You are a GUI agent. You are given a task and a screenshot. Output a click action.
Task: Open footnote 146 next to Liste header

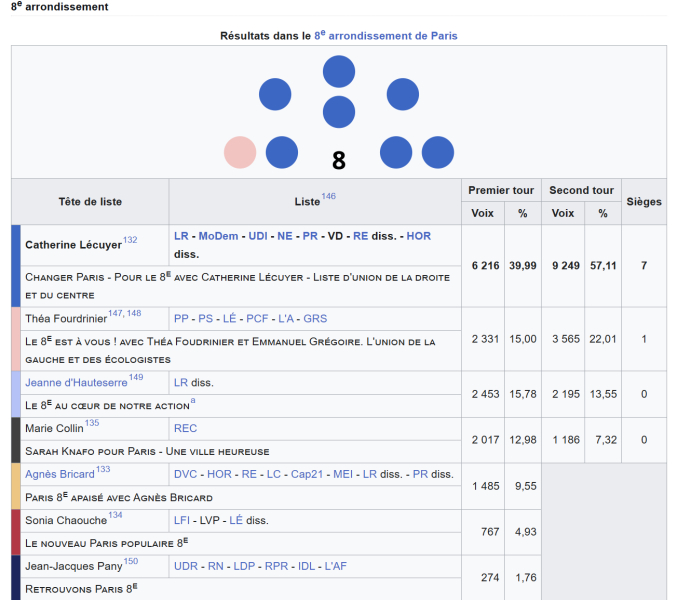pos(329,197)
